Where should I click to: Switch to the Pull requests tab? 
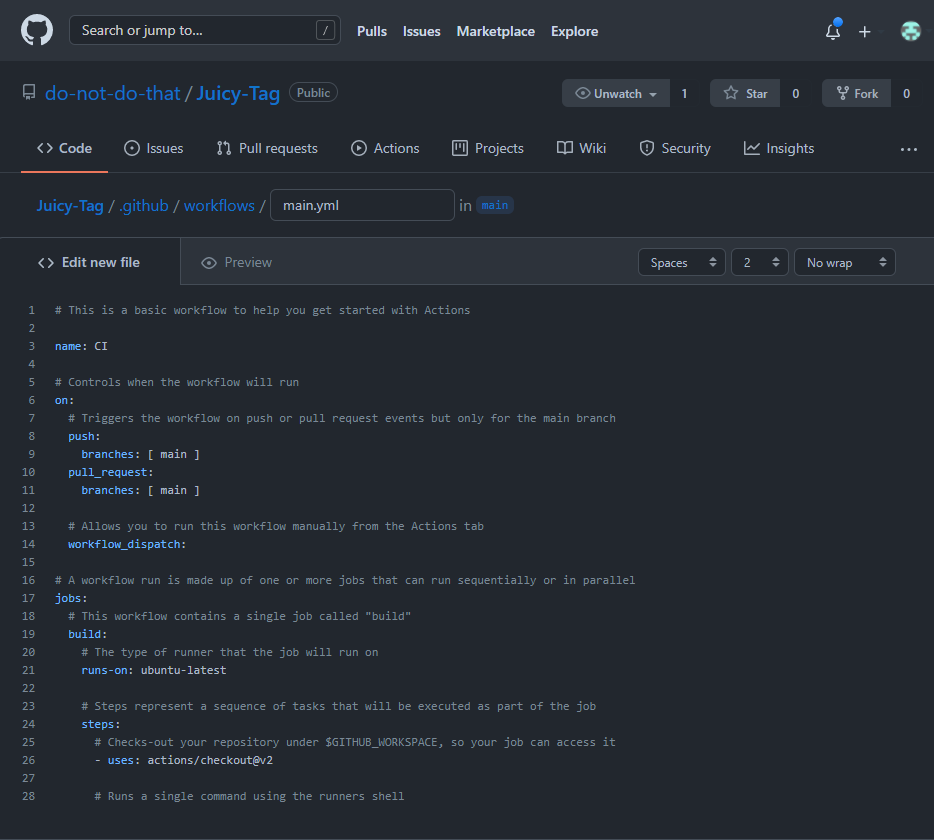[x=267, y=148]
